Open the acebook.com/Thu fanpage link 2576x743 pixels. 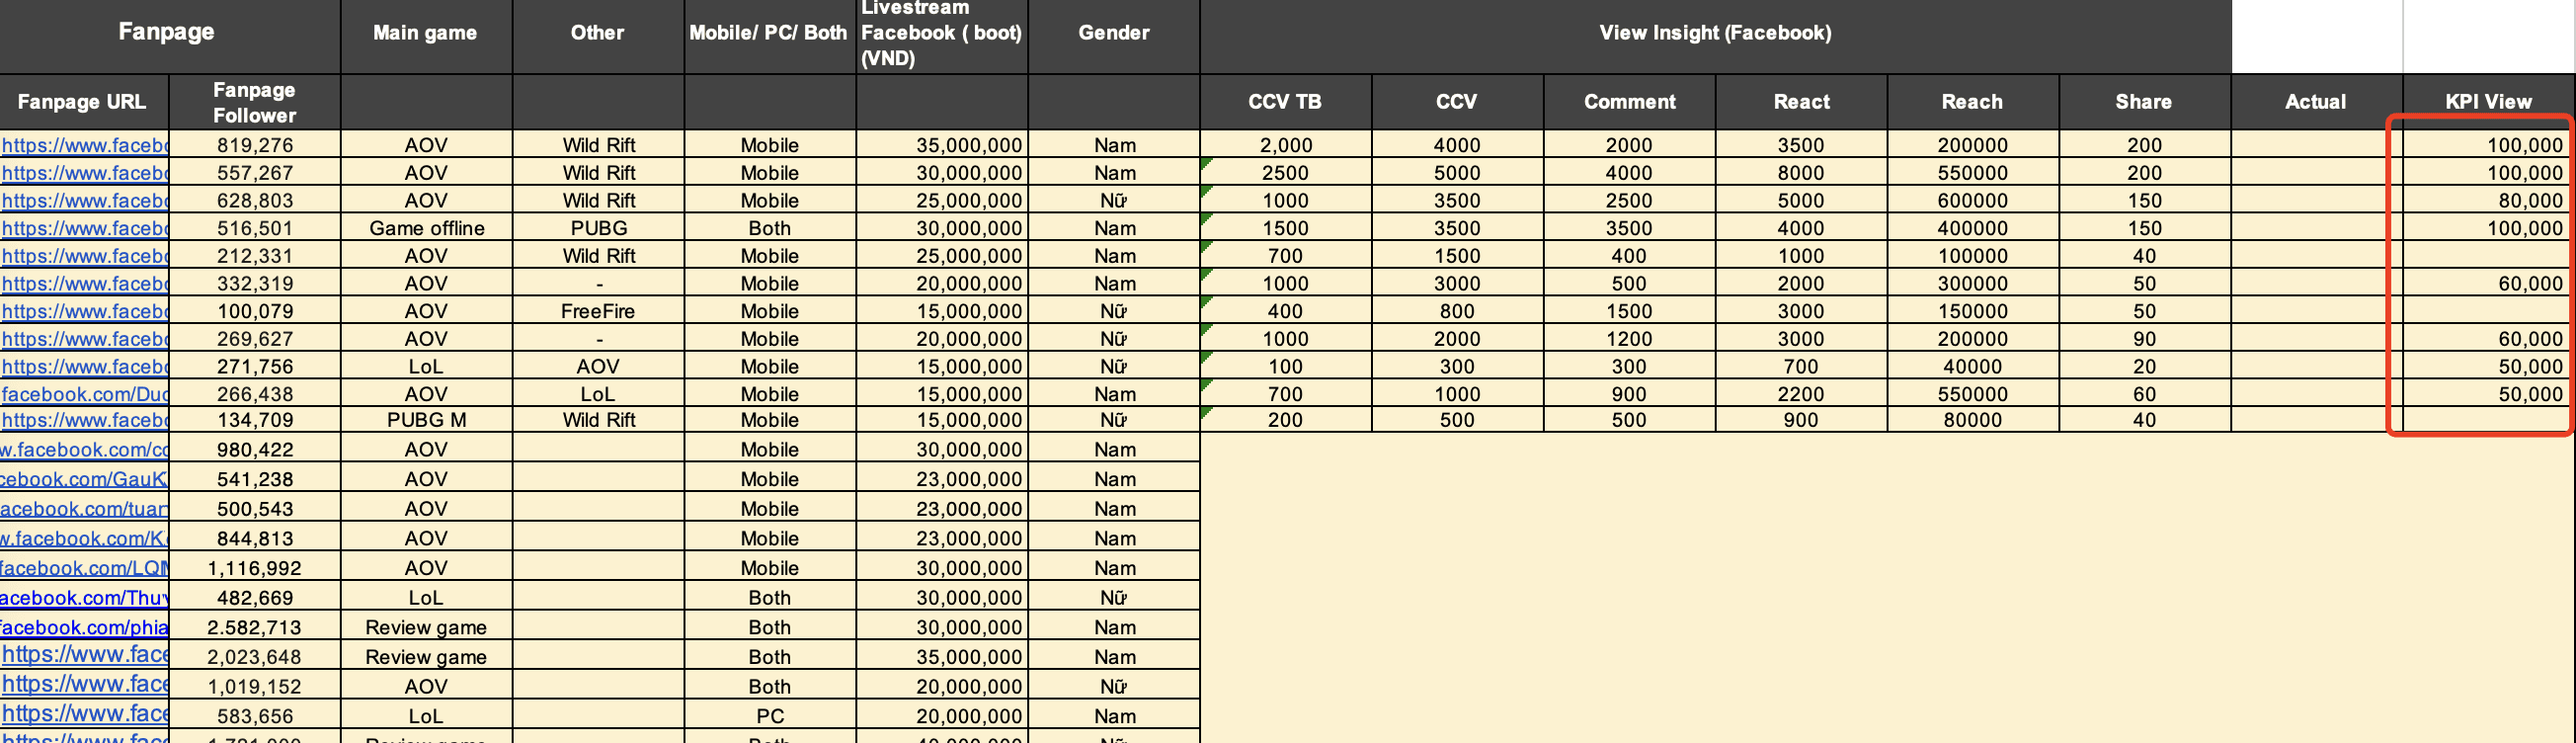point(84,598)
